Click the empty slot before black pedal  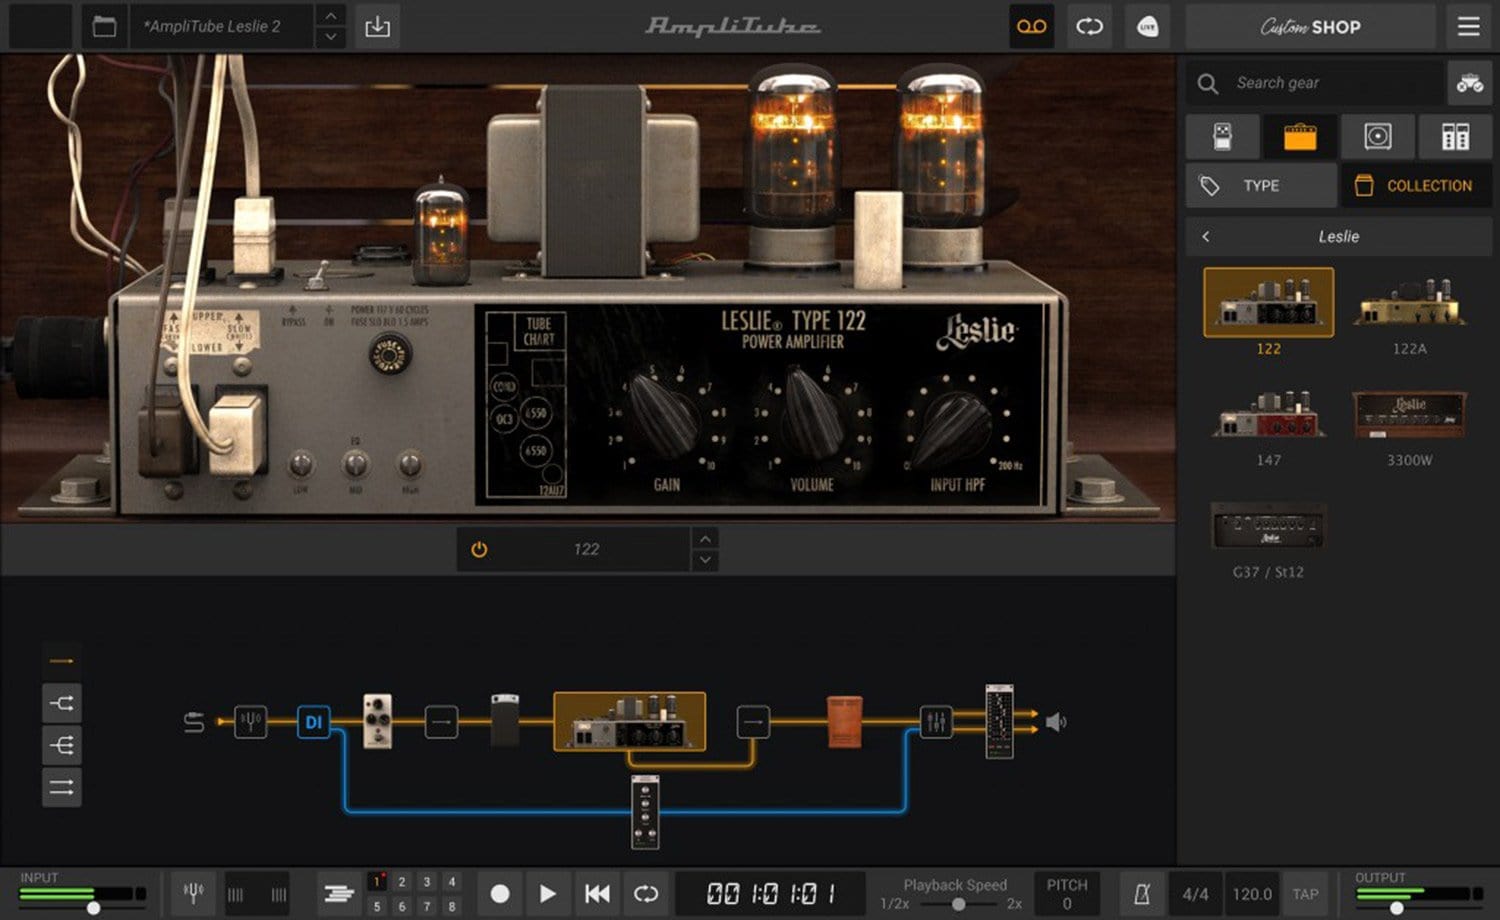pyautogui.click(x=441, y=722)
